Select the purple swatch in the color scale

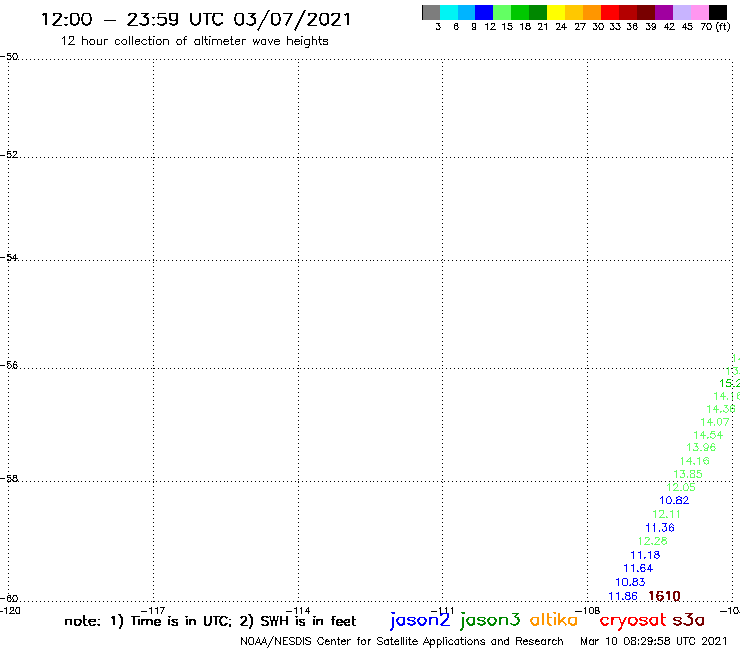tap(664, 12)
